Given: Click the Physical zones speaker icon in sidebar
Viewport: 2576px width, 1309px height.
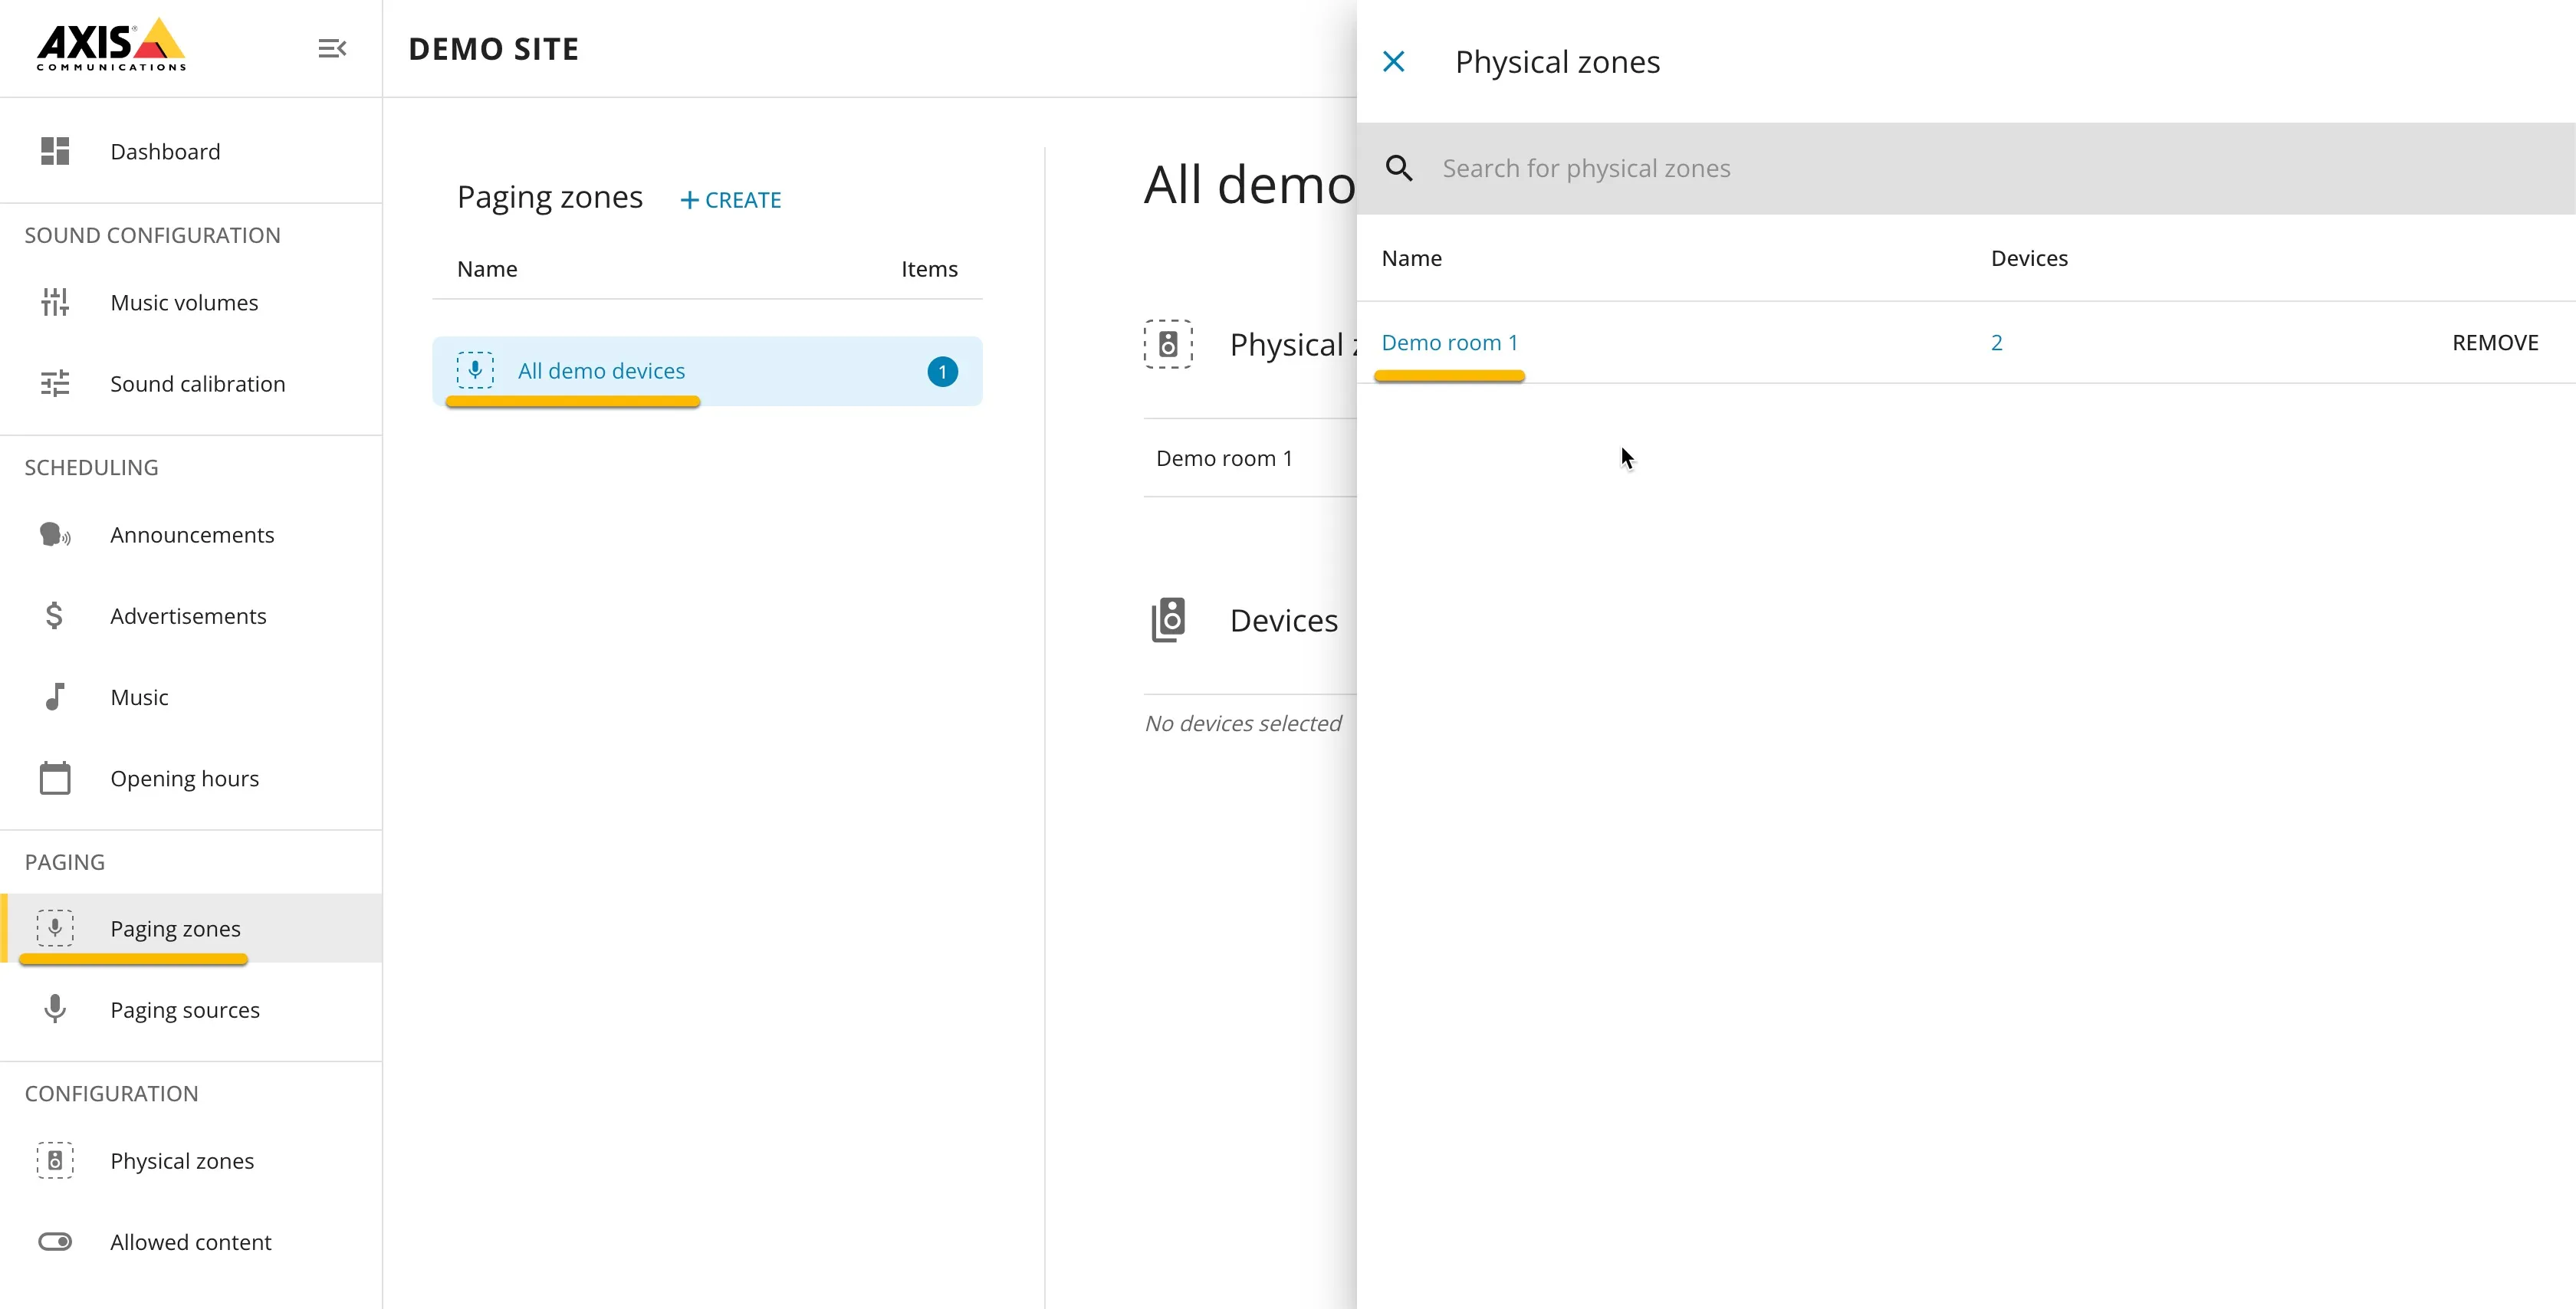Looking at the screenshot, I should coord(55,1159).
